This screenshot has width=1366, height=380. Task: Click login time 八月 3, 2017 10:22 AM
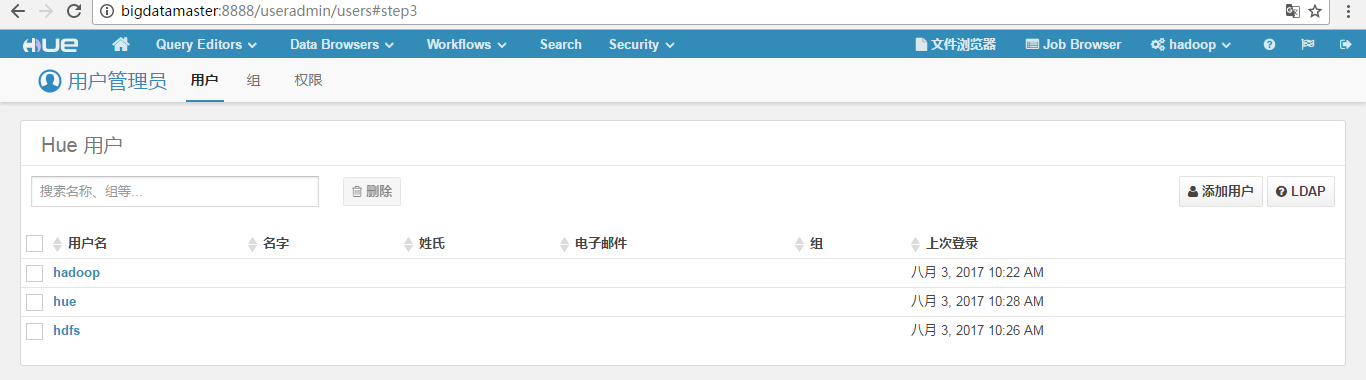pos(977,273)
